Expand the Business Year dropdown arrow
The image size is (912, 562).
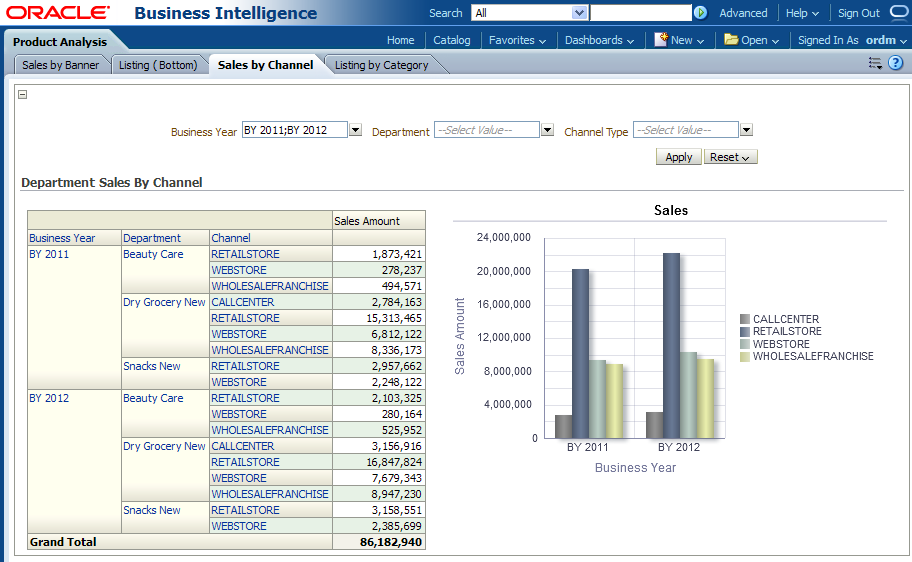(x=355, y=130)
